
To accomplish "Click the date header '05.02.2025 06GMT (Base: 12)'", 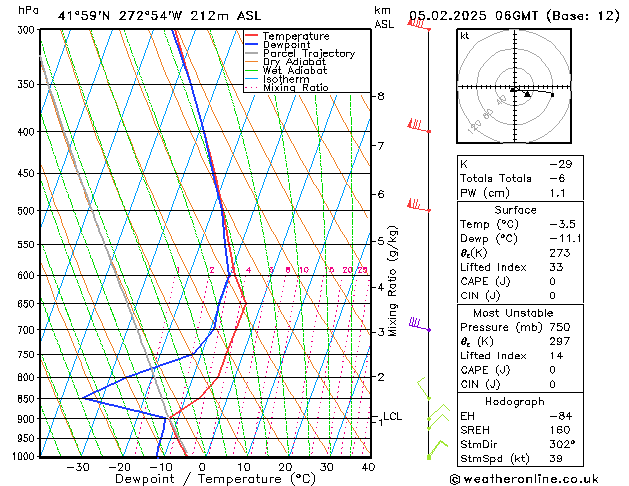I will [x=514, y=16].
